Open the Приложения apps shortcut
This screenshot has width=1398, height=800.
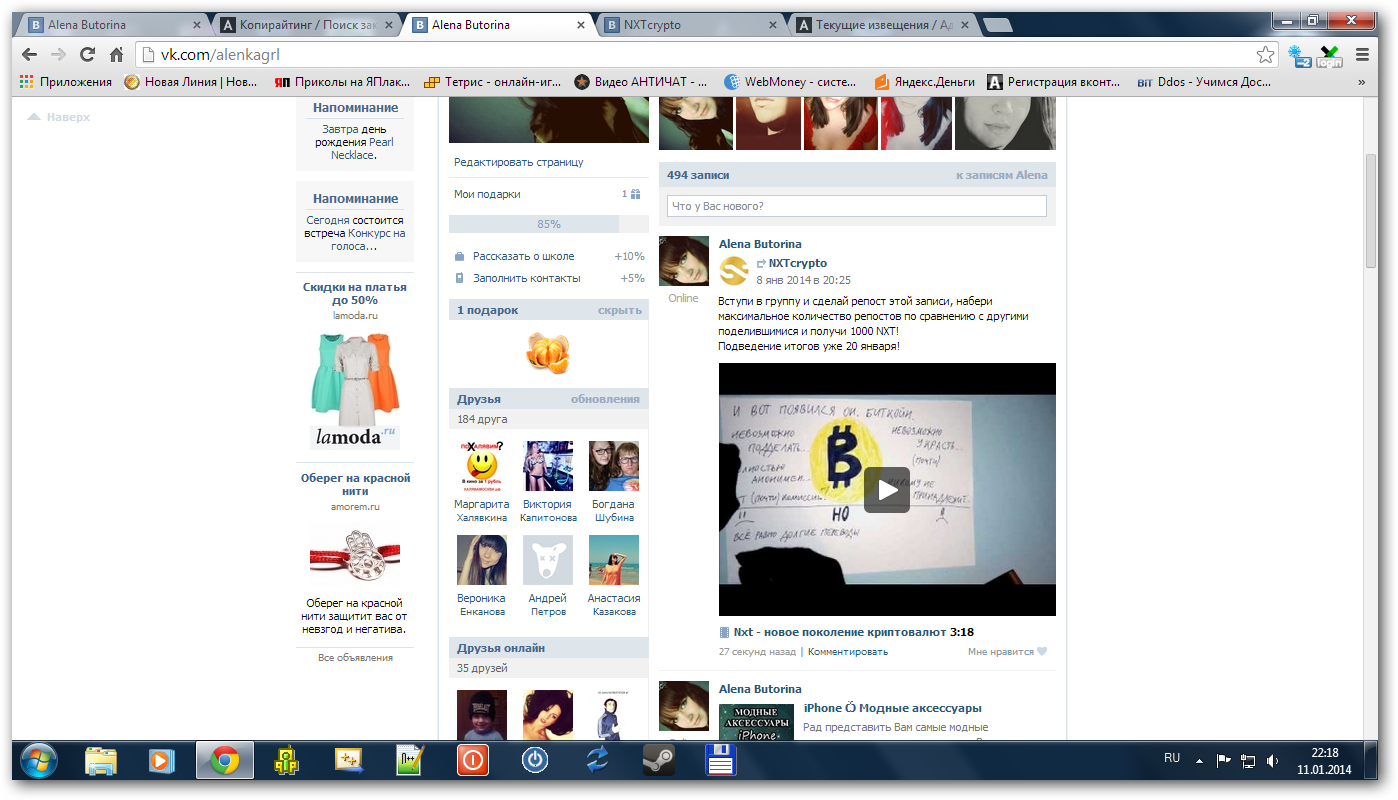pos(66,82)
